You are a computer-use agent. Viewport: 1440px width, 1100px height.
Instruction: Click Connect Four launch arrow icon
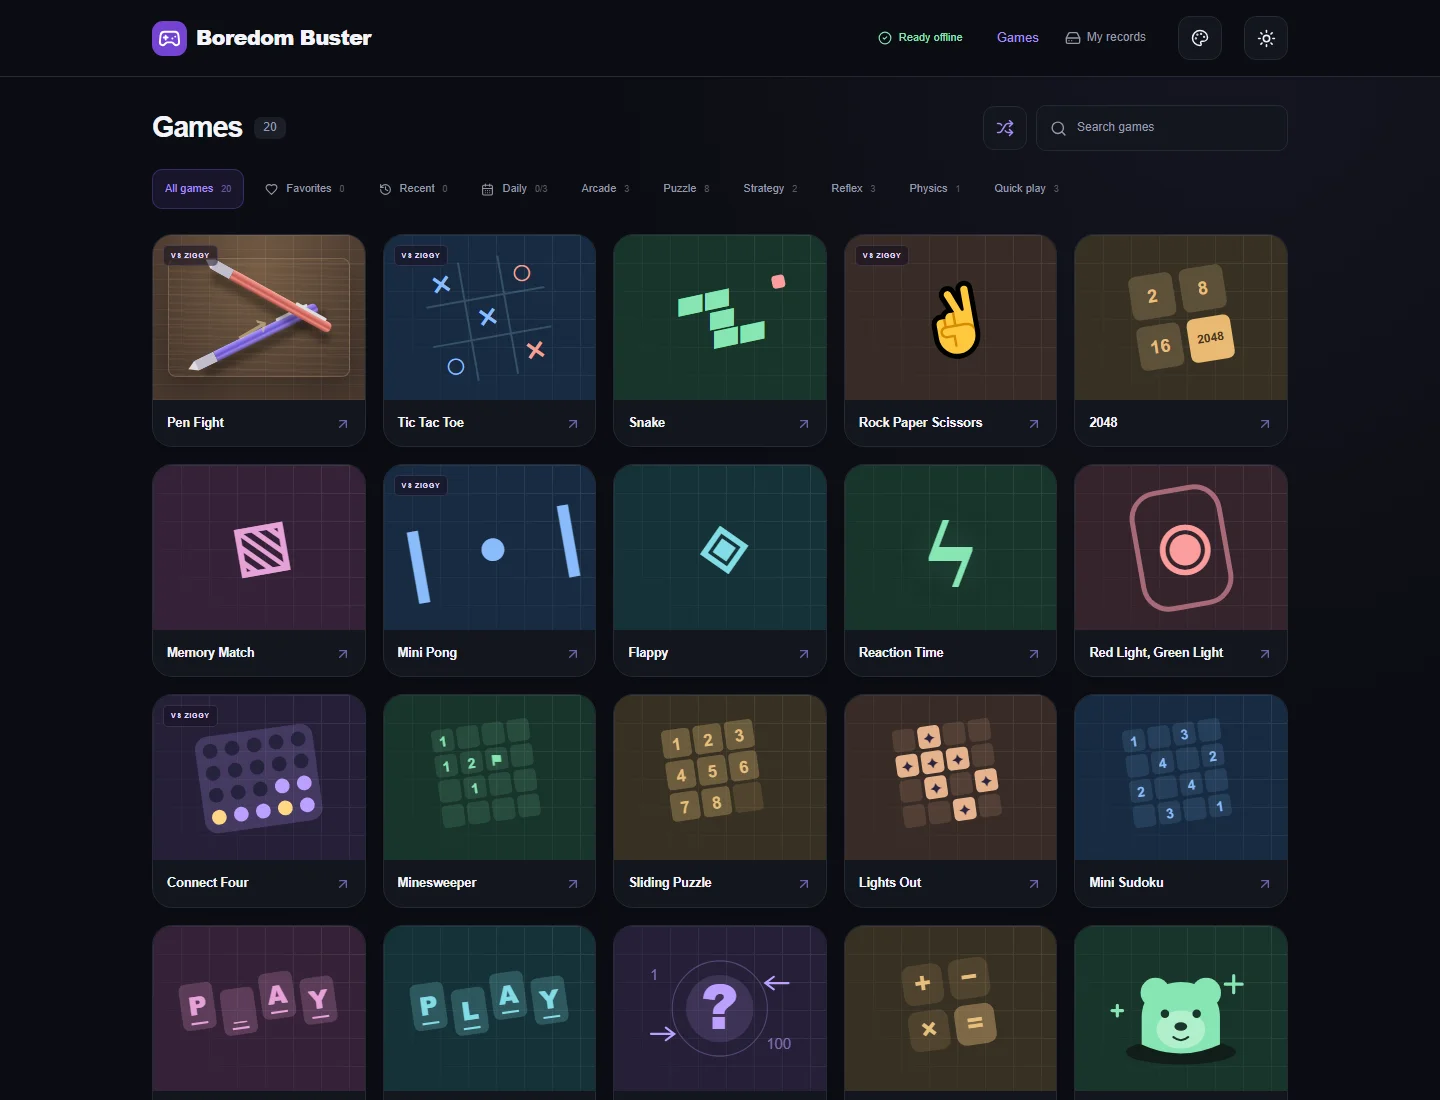[343, 884]
